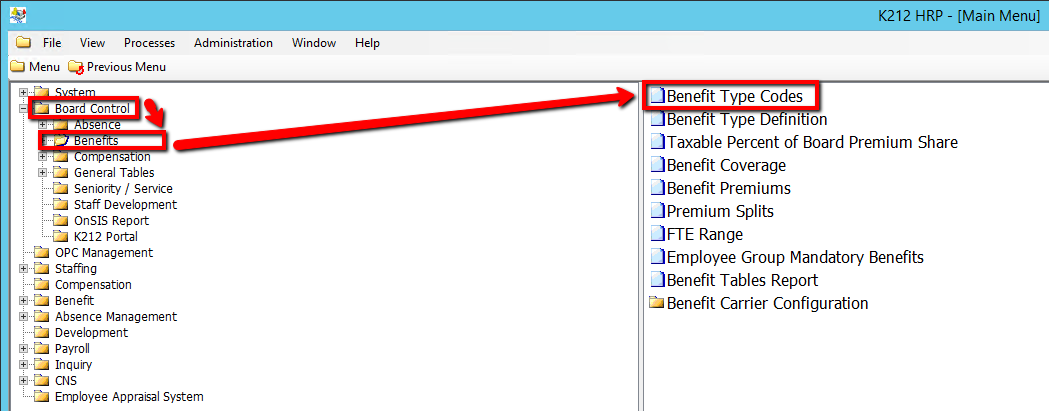1049x411 pixels.
Task: Open the Window menu
Action: [x=314, y=43]
